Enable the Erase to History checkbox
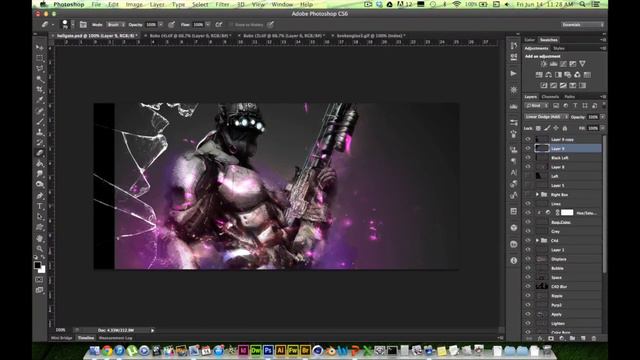This screenshot has width=640, height=360. [231, 25]
